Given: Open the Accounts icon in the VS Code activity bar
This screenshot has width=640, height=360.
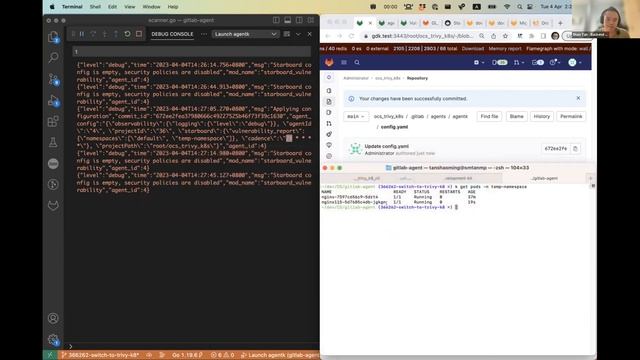Looking at the screenshot, I should [x=53, y=318].
